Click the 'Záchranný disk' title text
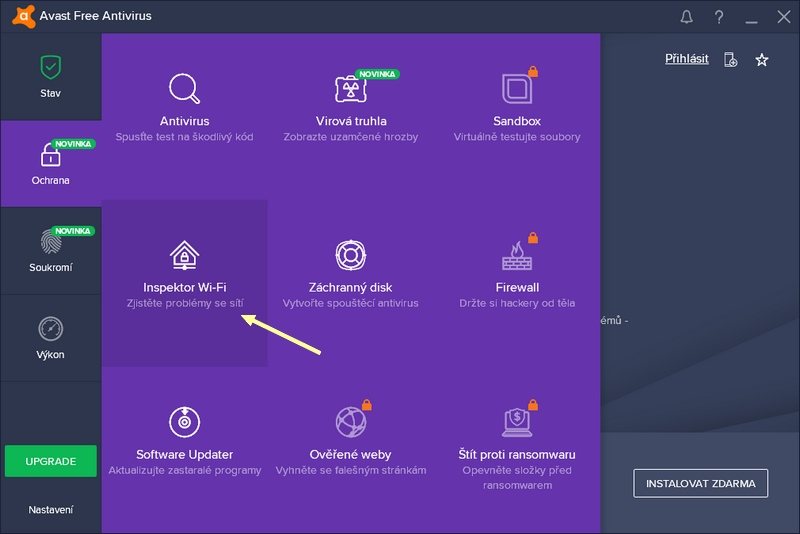This screenshot has width=800, height=534. pos(351,288)
